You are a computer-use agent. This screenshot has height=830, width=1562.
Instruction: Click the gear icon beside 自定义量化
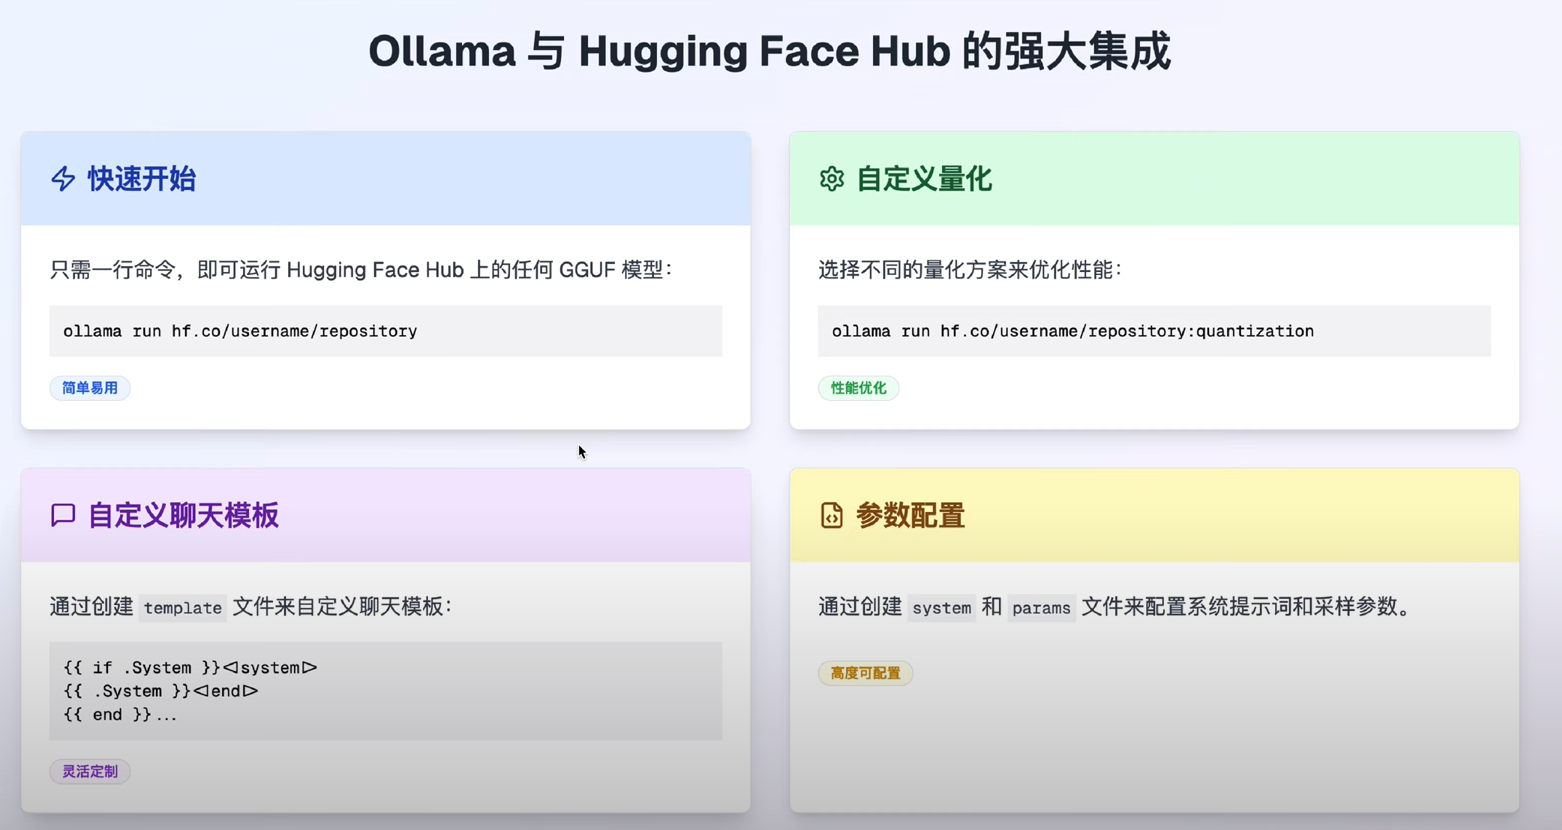pyautogui.click(x=832, y=179)
